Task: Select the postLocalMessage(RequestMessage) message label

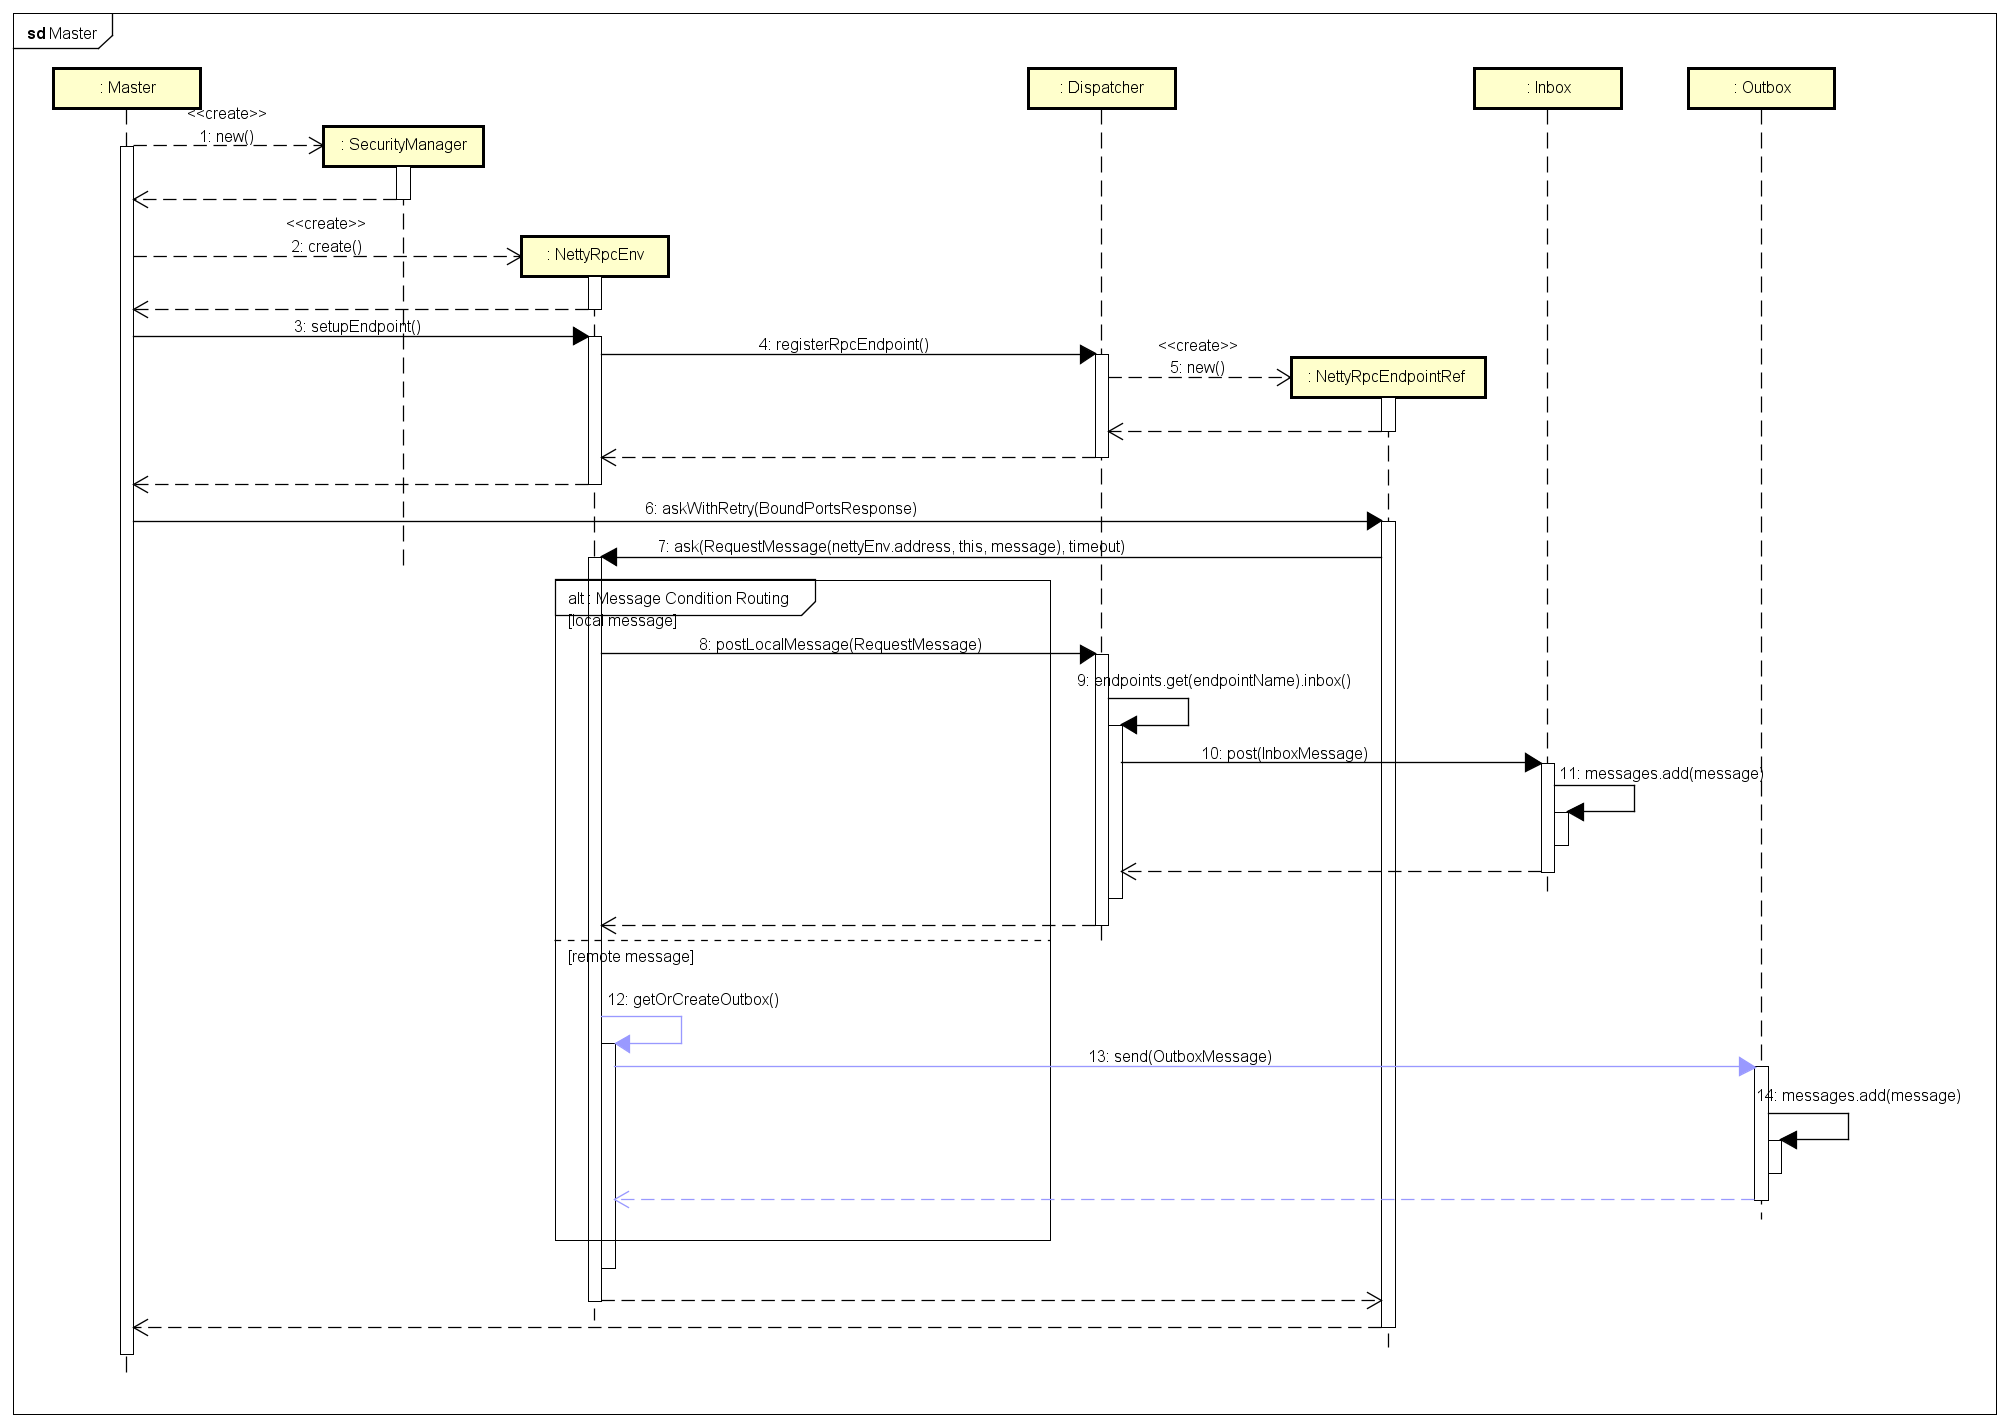Action: [x=840, y=644]
